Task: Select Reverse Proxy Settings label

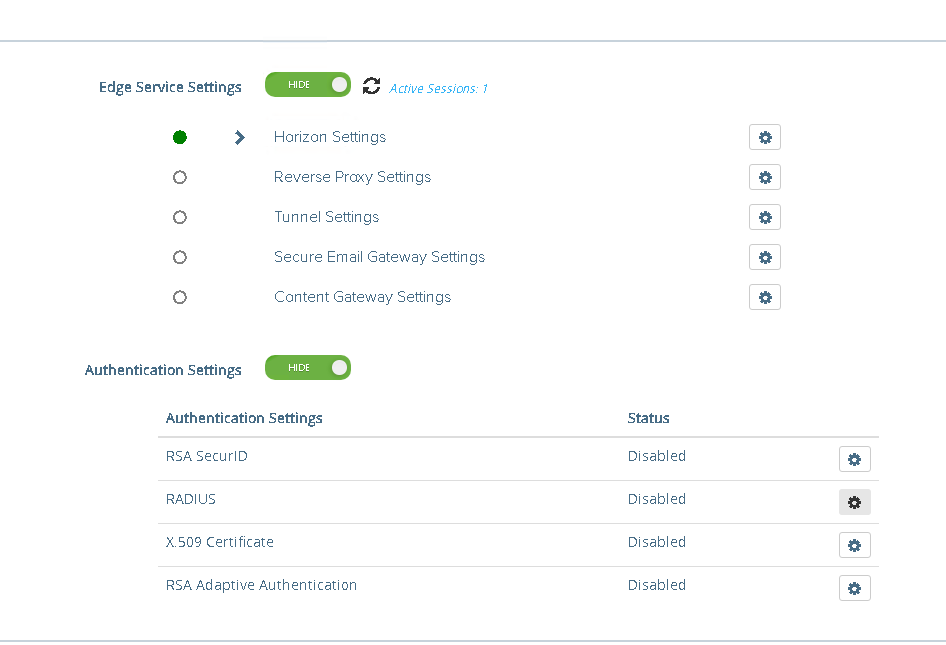Action: coord(352,177)
